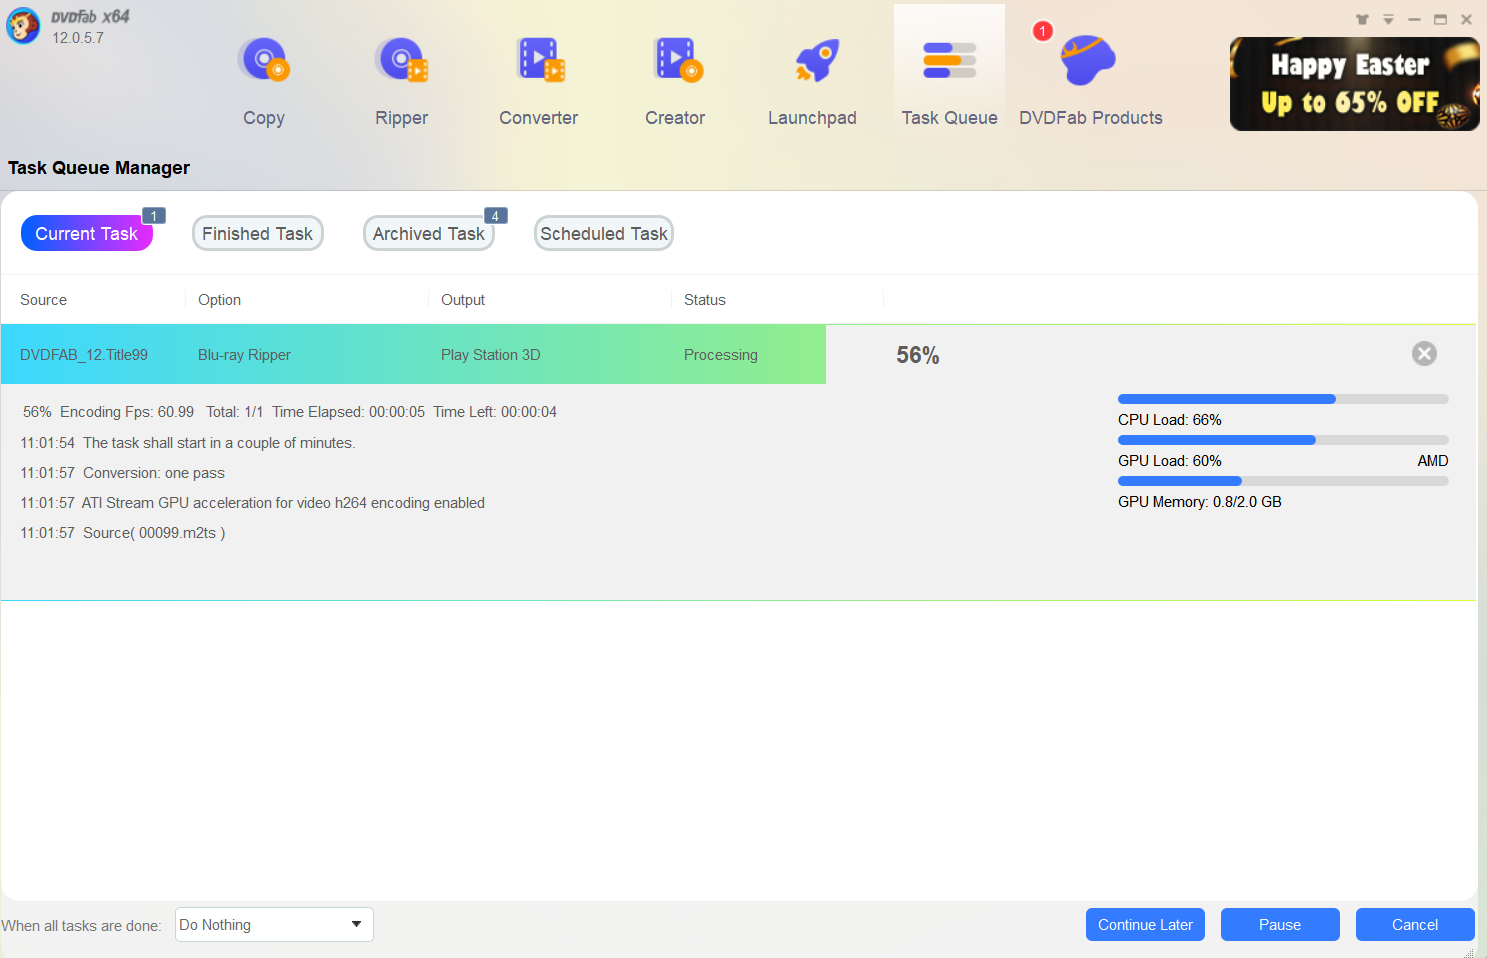1487x958 pixels.
Task: Click the Source column header
Action: pyautogui.click(x=43, y=300)
